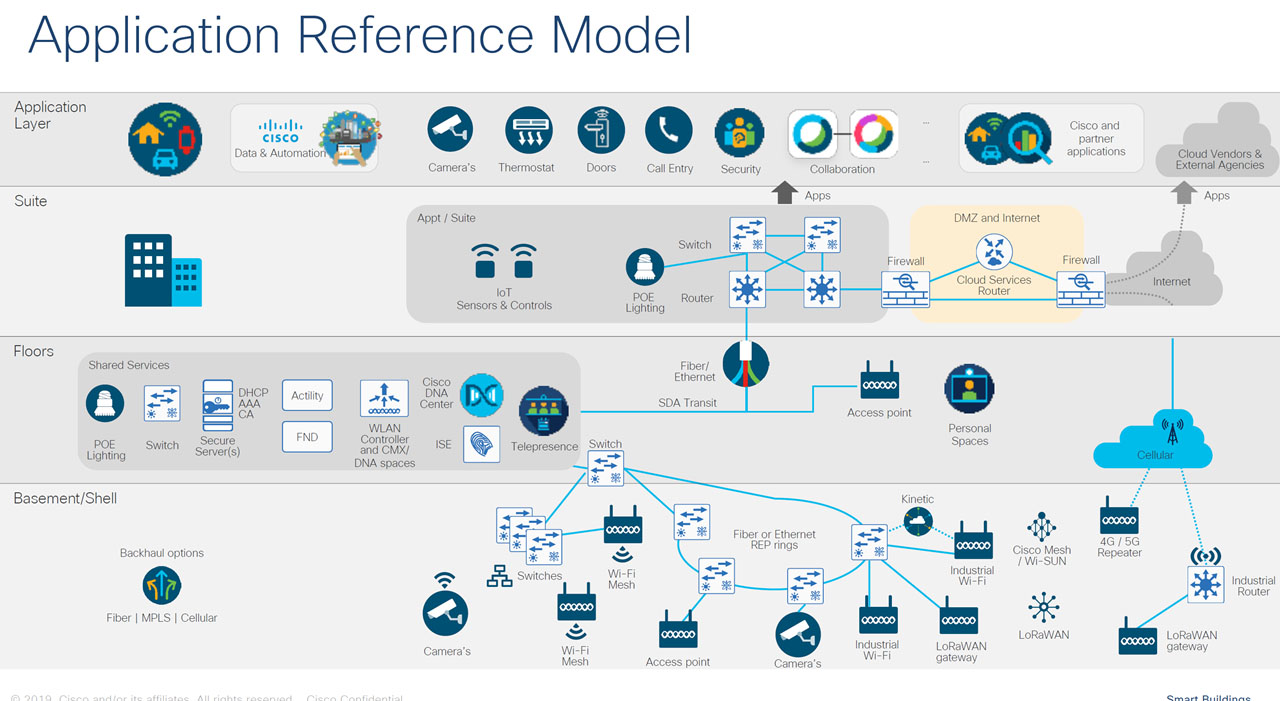Image resolution: width=1280 pixels, height=701 pixels.
Task: Switch to the Suite layer section
Action: [x=30, y=201]
